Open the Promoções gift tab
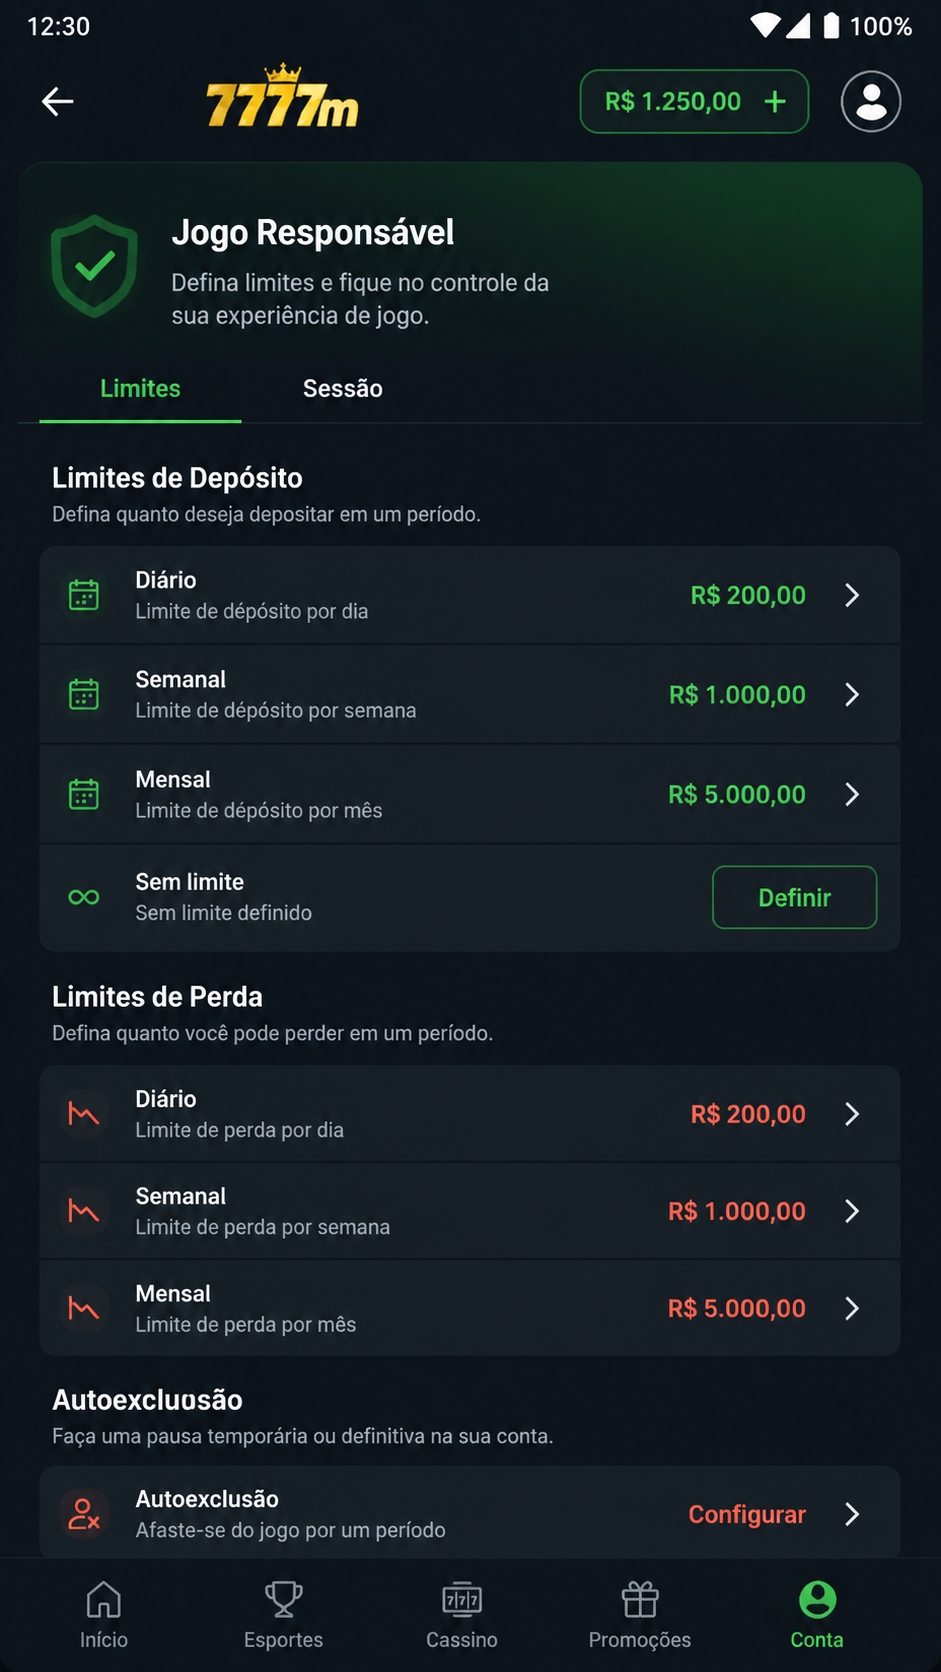Viewport: 941px width, 1672px height. click(640, 1615)
